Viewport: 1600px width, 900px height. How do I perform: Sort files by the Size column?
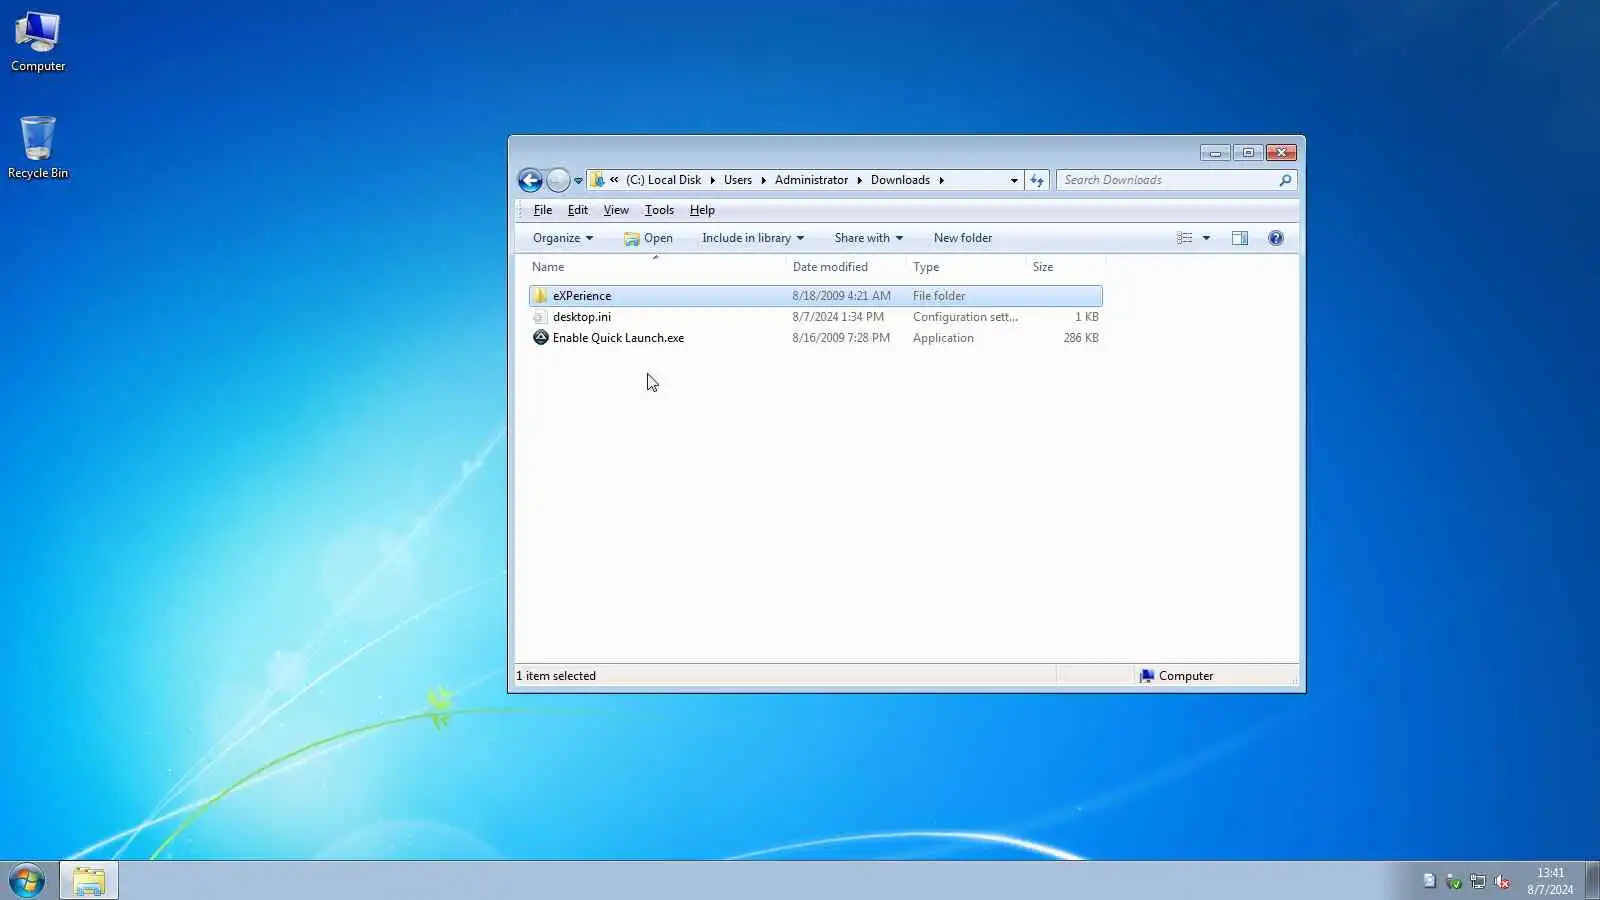[x=1065, y=267]
